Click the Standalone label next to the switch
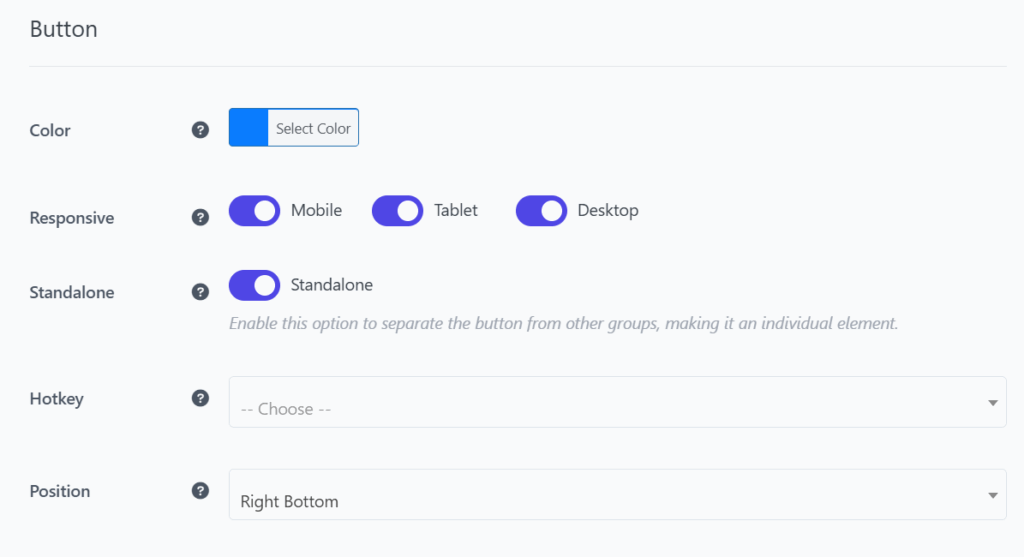1024x557 pixels. (x=332, y=285)
